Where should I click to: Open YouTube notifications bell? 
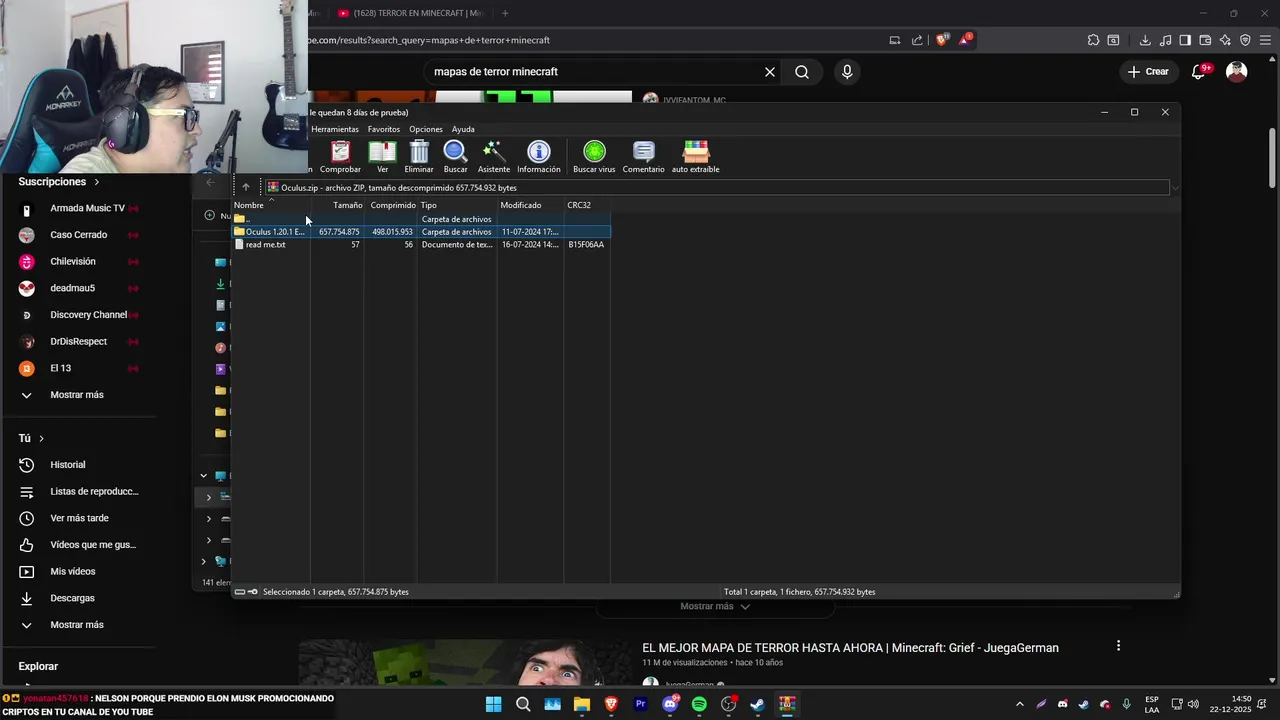(1199, 72)
